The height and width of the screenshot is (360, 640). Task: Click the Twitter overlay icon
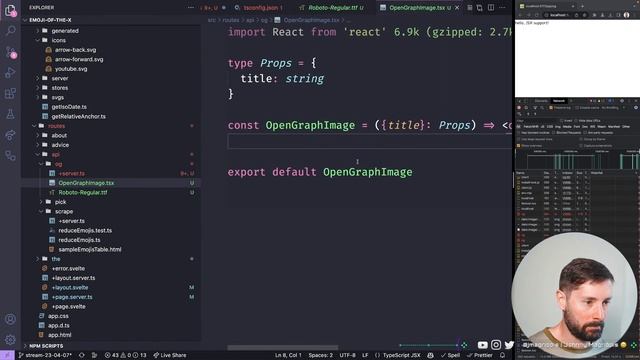509,345
